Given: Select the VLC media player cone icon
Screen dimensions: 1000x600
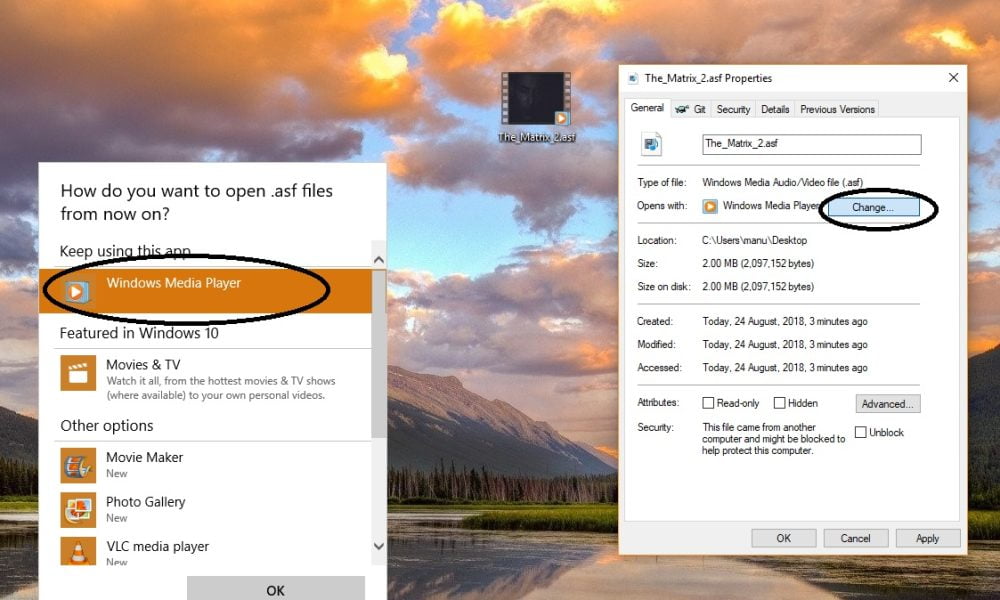Looking at the screenshot, I should pyautogui.click(x=77, y=552).
